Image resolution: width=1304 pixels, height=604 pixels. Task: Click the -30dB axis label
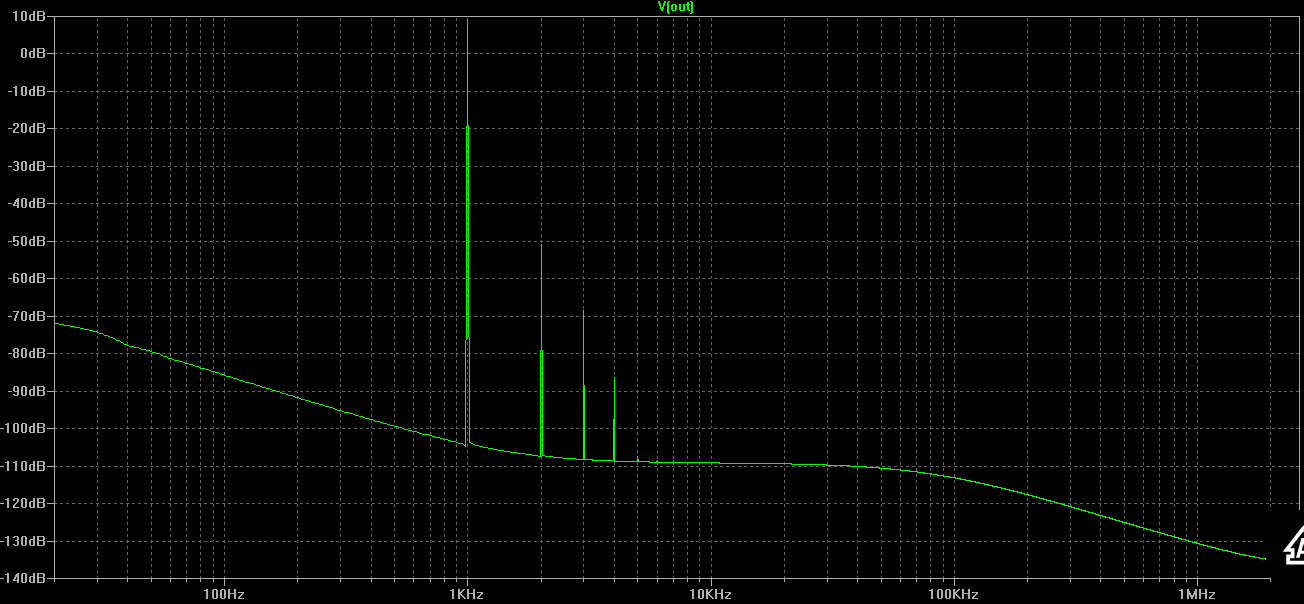click(29, 165)
